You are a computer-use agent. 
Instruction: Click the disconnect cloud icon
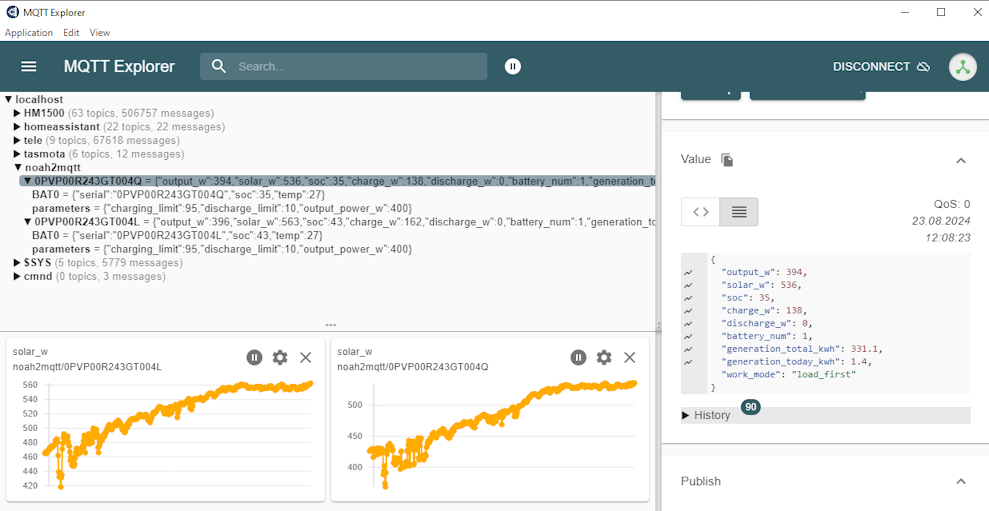pyautogui.click(x=923, y=66)
